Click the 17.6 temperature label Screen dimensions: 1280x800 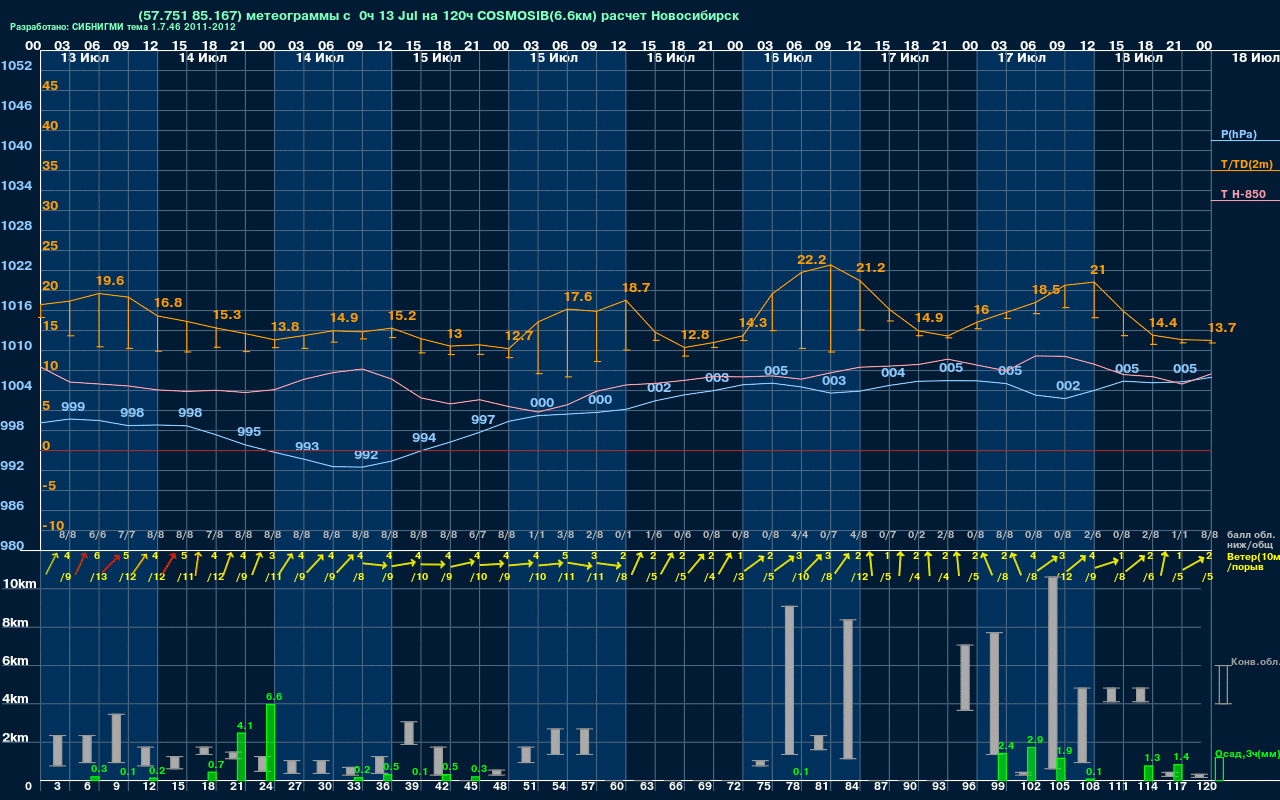[578, 297]
